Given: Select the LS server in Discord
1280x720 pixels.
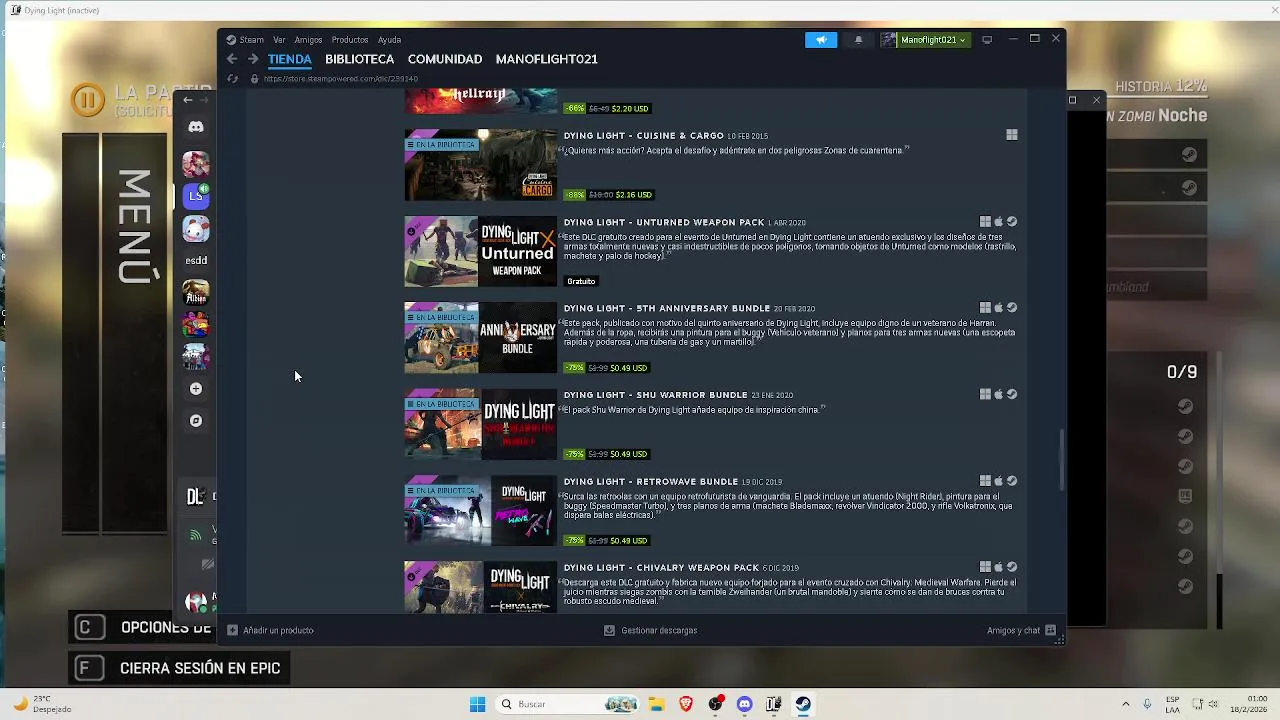Looking at the screenshot, I should click(x=196, y=196).
